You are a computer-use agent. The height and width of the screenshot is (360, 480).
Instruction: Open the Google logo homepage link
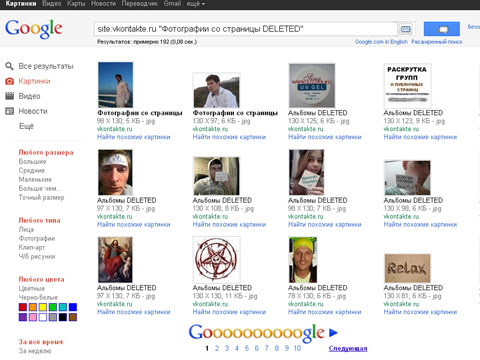coord(34,29)
